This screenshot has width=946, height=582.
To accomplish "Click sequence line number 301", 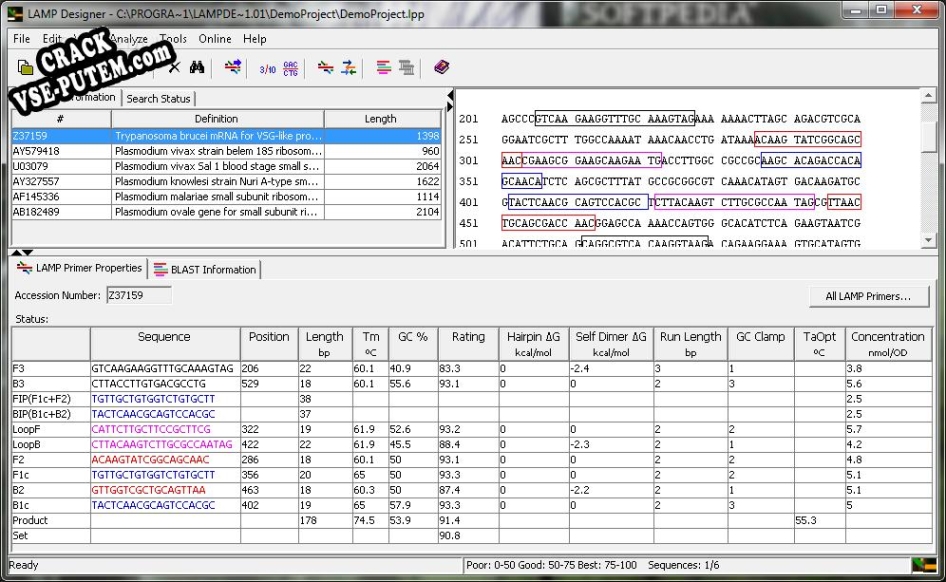I will coord(468,160).
